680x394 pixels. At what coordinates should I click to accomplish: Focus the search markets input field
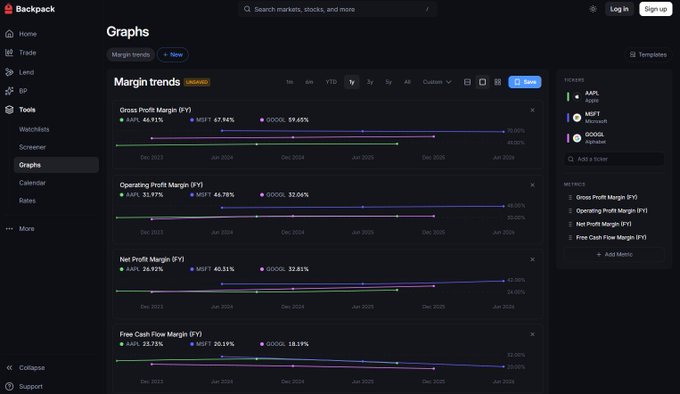(337, 9)
